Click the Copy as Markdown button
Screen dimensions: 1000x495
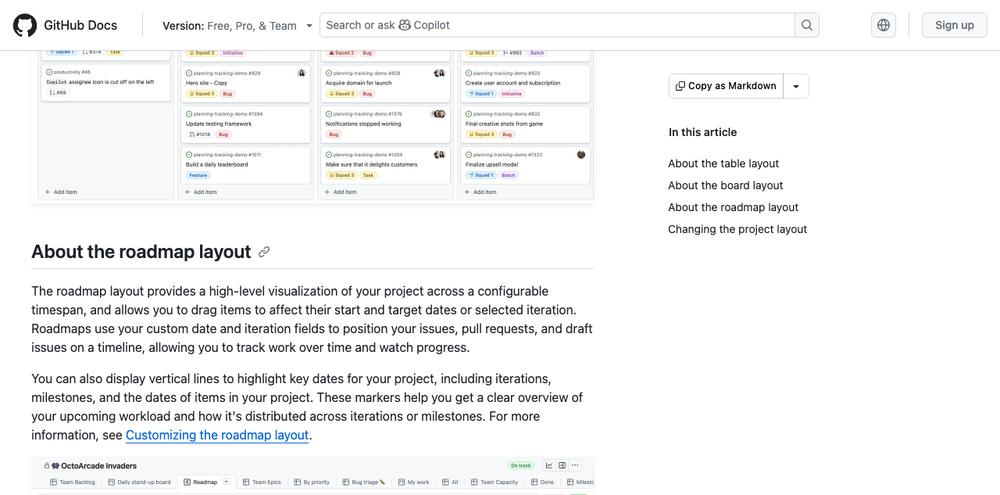(x=726, y=86)
